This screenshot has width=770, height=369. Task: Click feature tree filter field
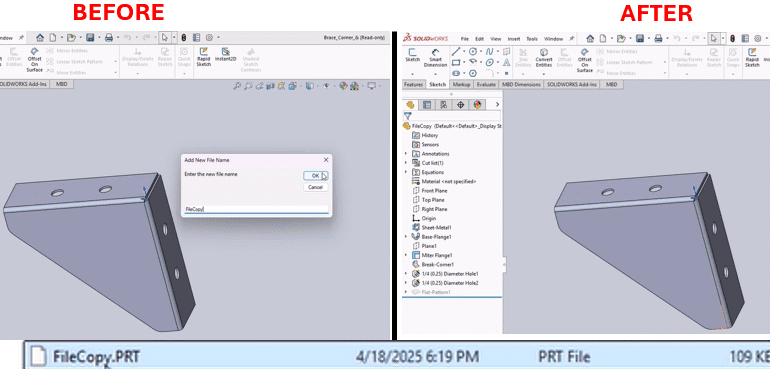click(x=452, y=116)
